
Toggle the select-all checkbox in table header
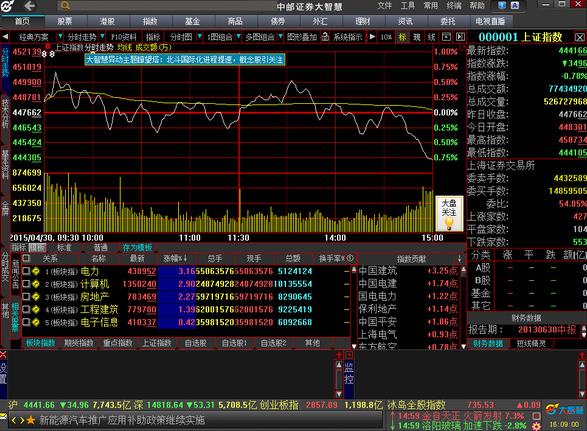click(26, 258)
